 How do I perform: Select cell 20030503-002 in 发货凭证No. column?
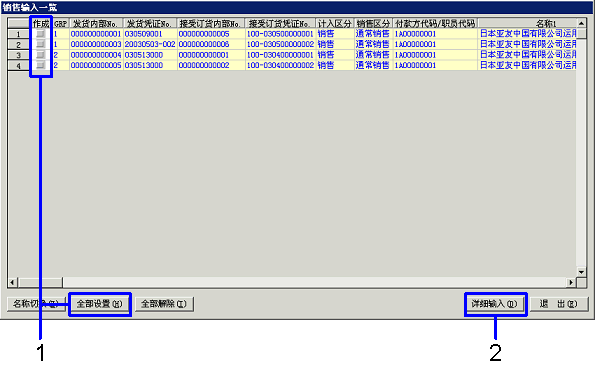tap(150, 44)
